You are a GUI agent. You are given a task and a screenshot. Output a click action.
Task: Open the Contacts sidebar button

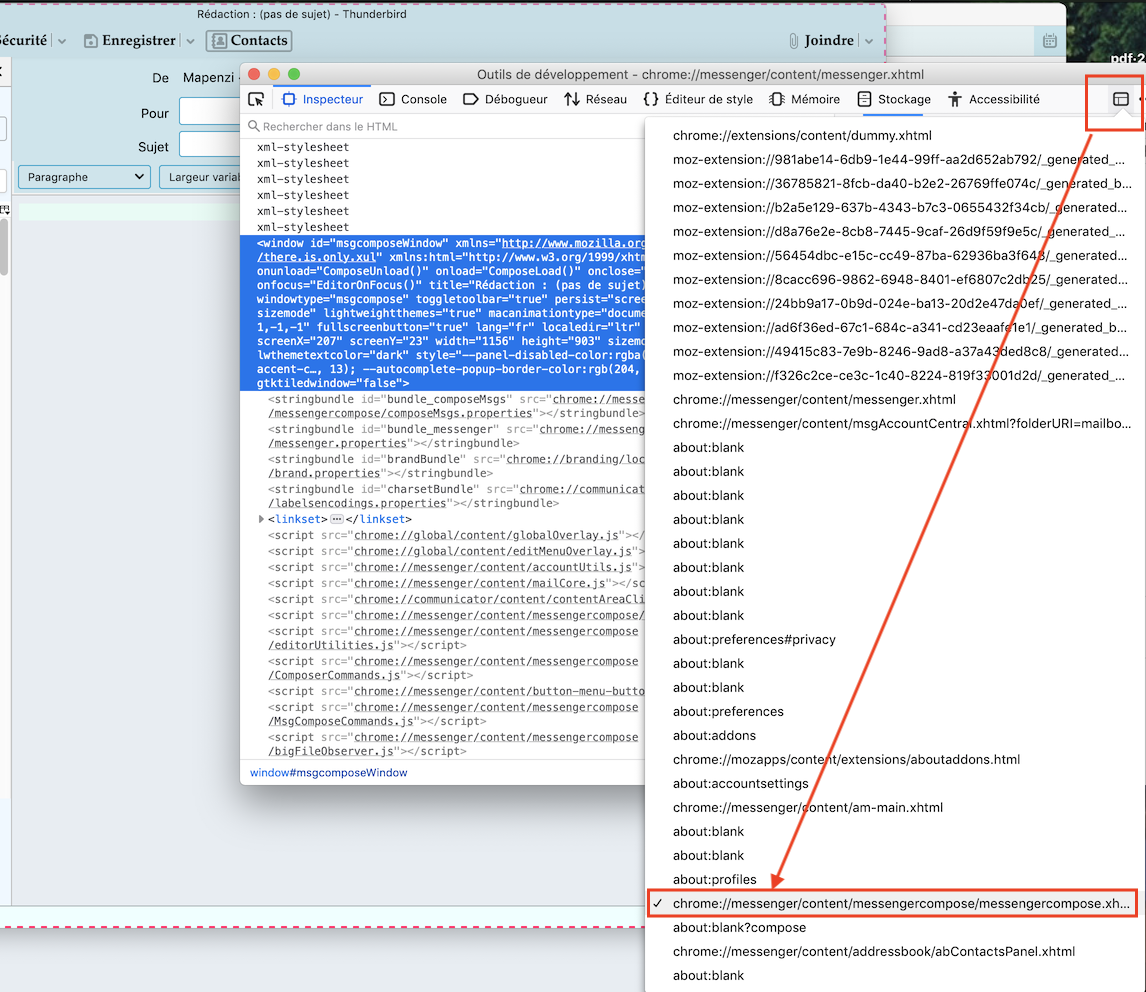[249, 41]
